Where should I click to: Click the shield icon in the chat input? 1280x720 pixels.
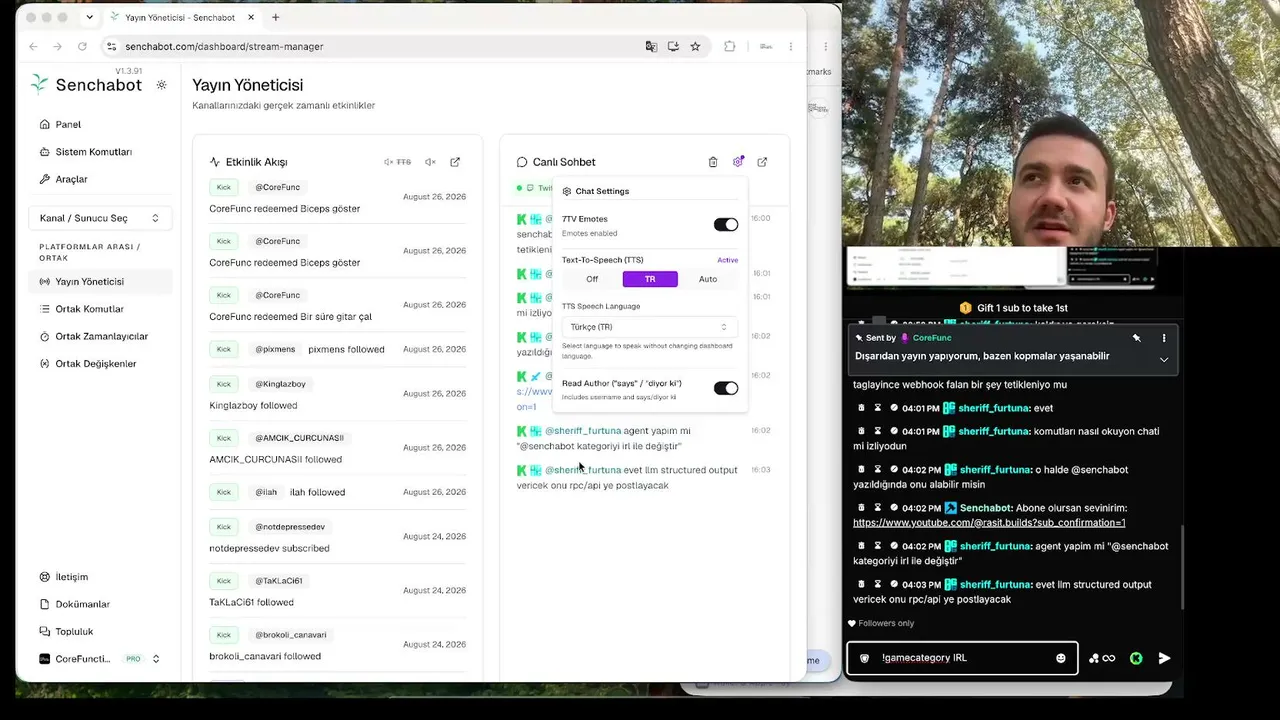pyautogui.click(x=865, y=658)
